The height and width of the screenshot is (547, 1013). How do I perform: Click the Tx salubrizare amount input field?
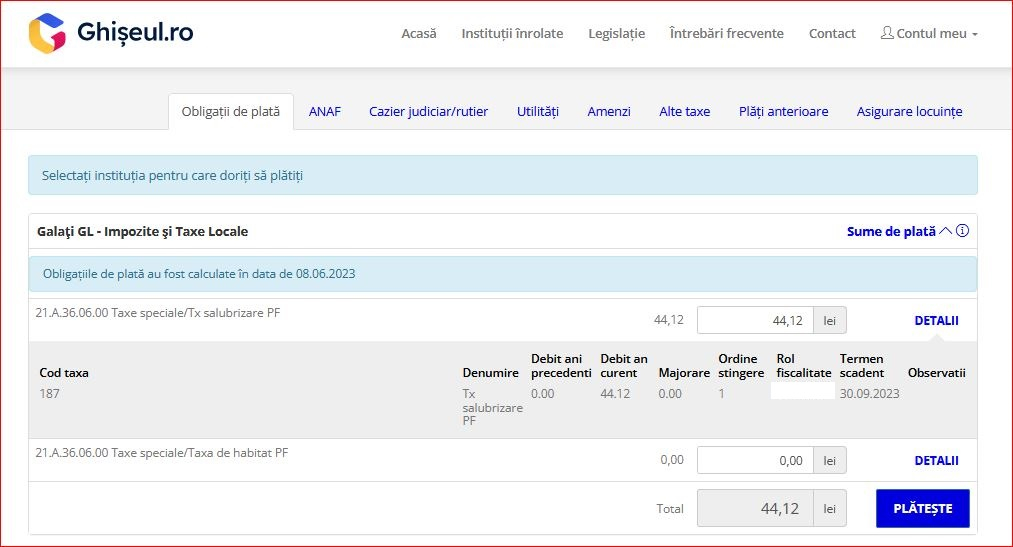coord(754,321)
